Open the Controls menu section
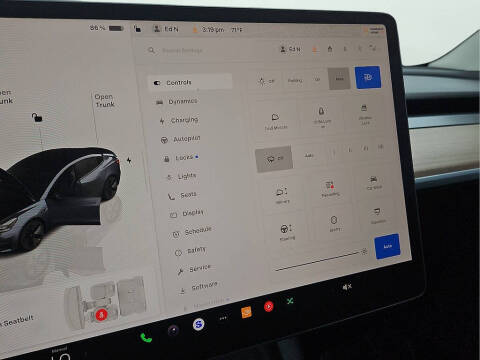 190,82
